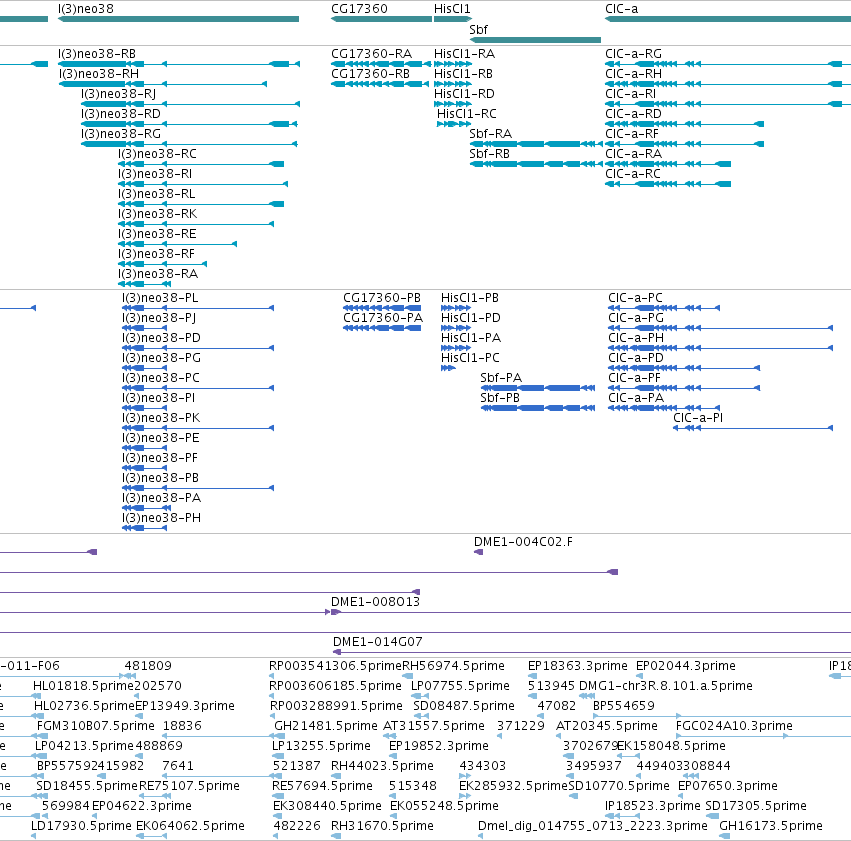The width and height of the screenshot is (851, 841).
Task: Select transcript ClC-a-RF
Action: click(632, 134)
